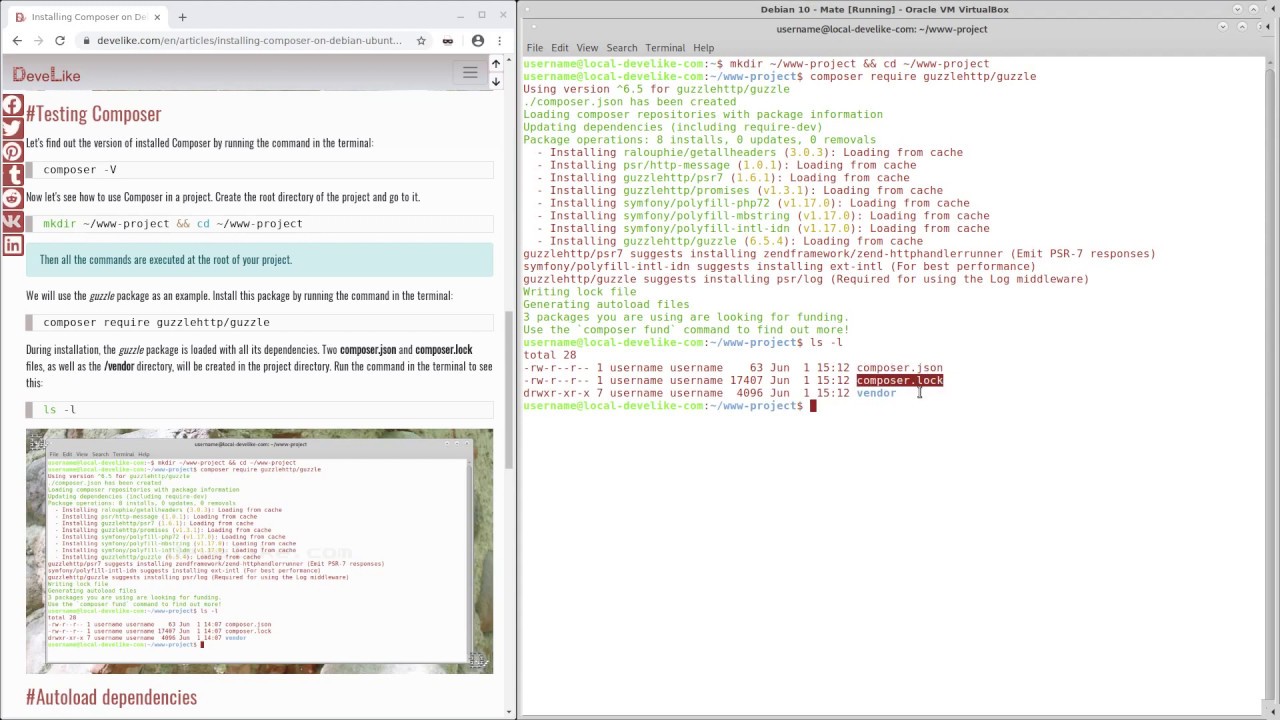Jump down with the page down-arrow button
The height and width of the screenshot is (720, 1280).
(x=495, y=82)
